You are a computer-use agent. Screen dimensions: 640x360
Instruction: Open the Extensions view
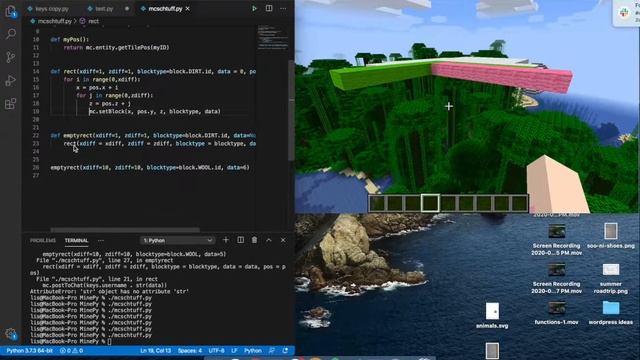pyautogui.click(x=11, y=104)
